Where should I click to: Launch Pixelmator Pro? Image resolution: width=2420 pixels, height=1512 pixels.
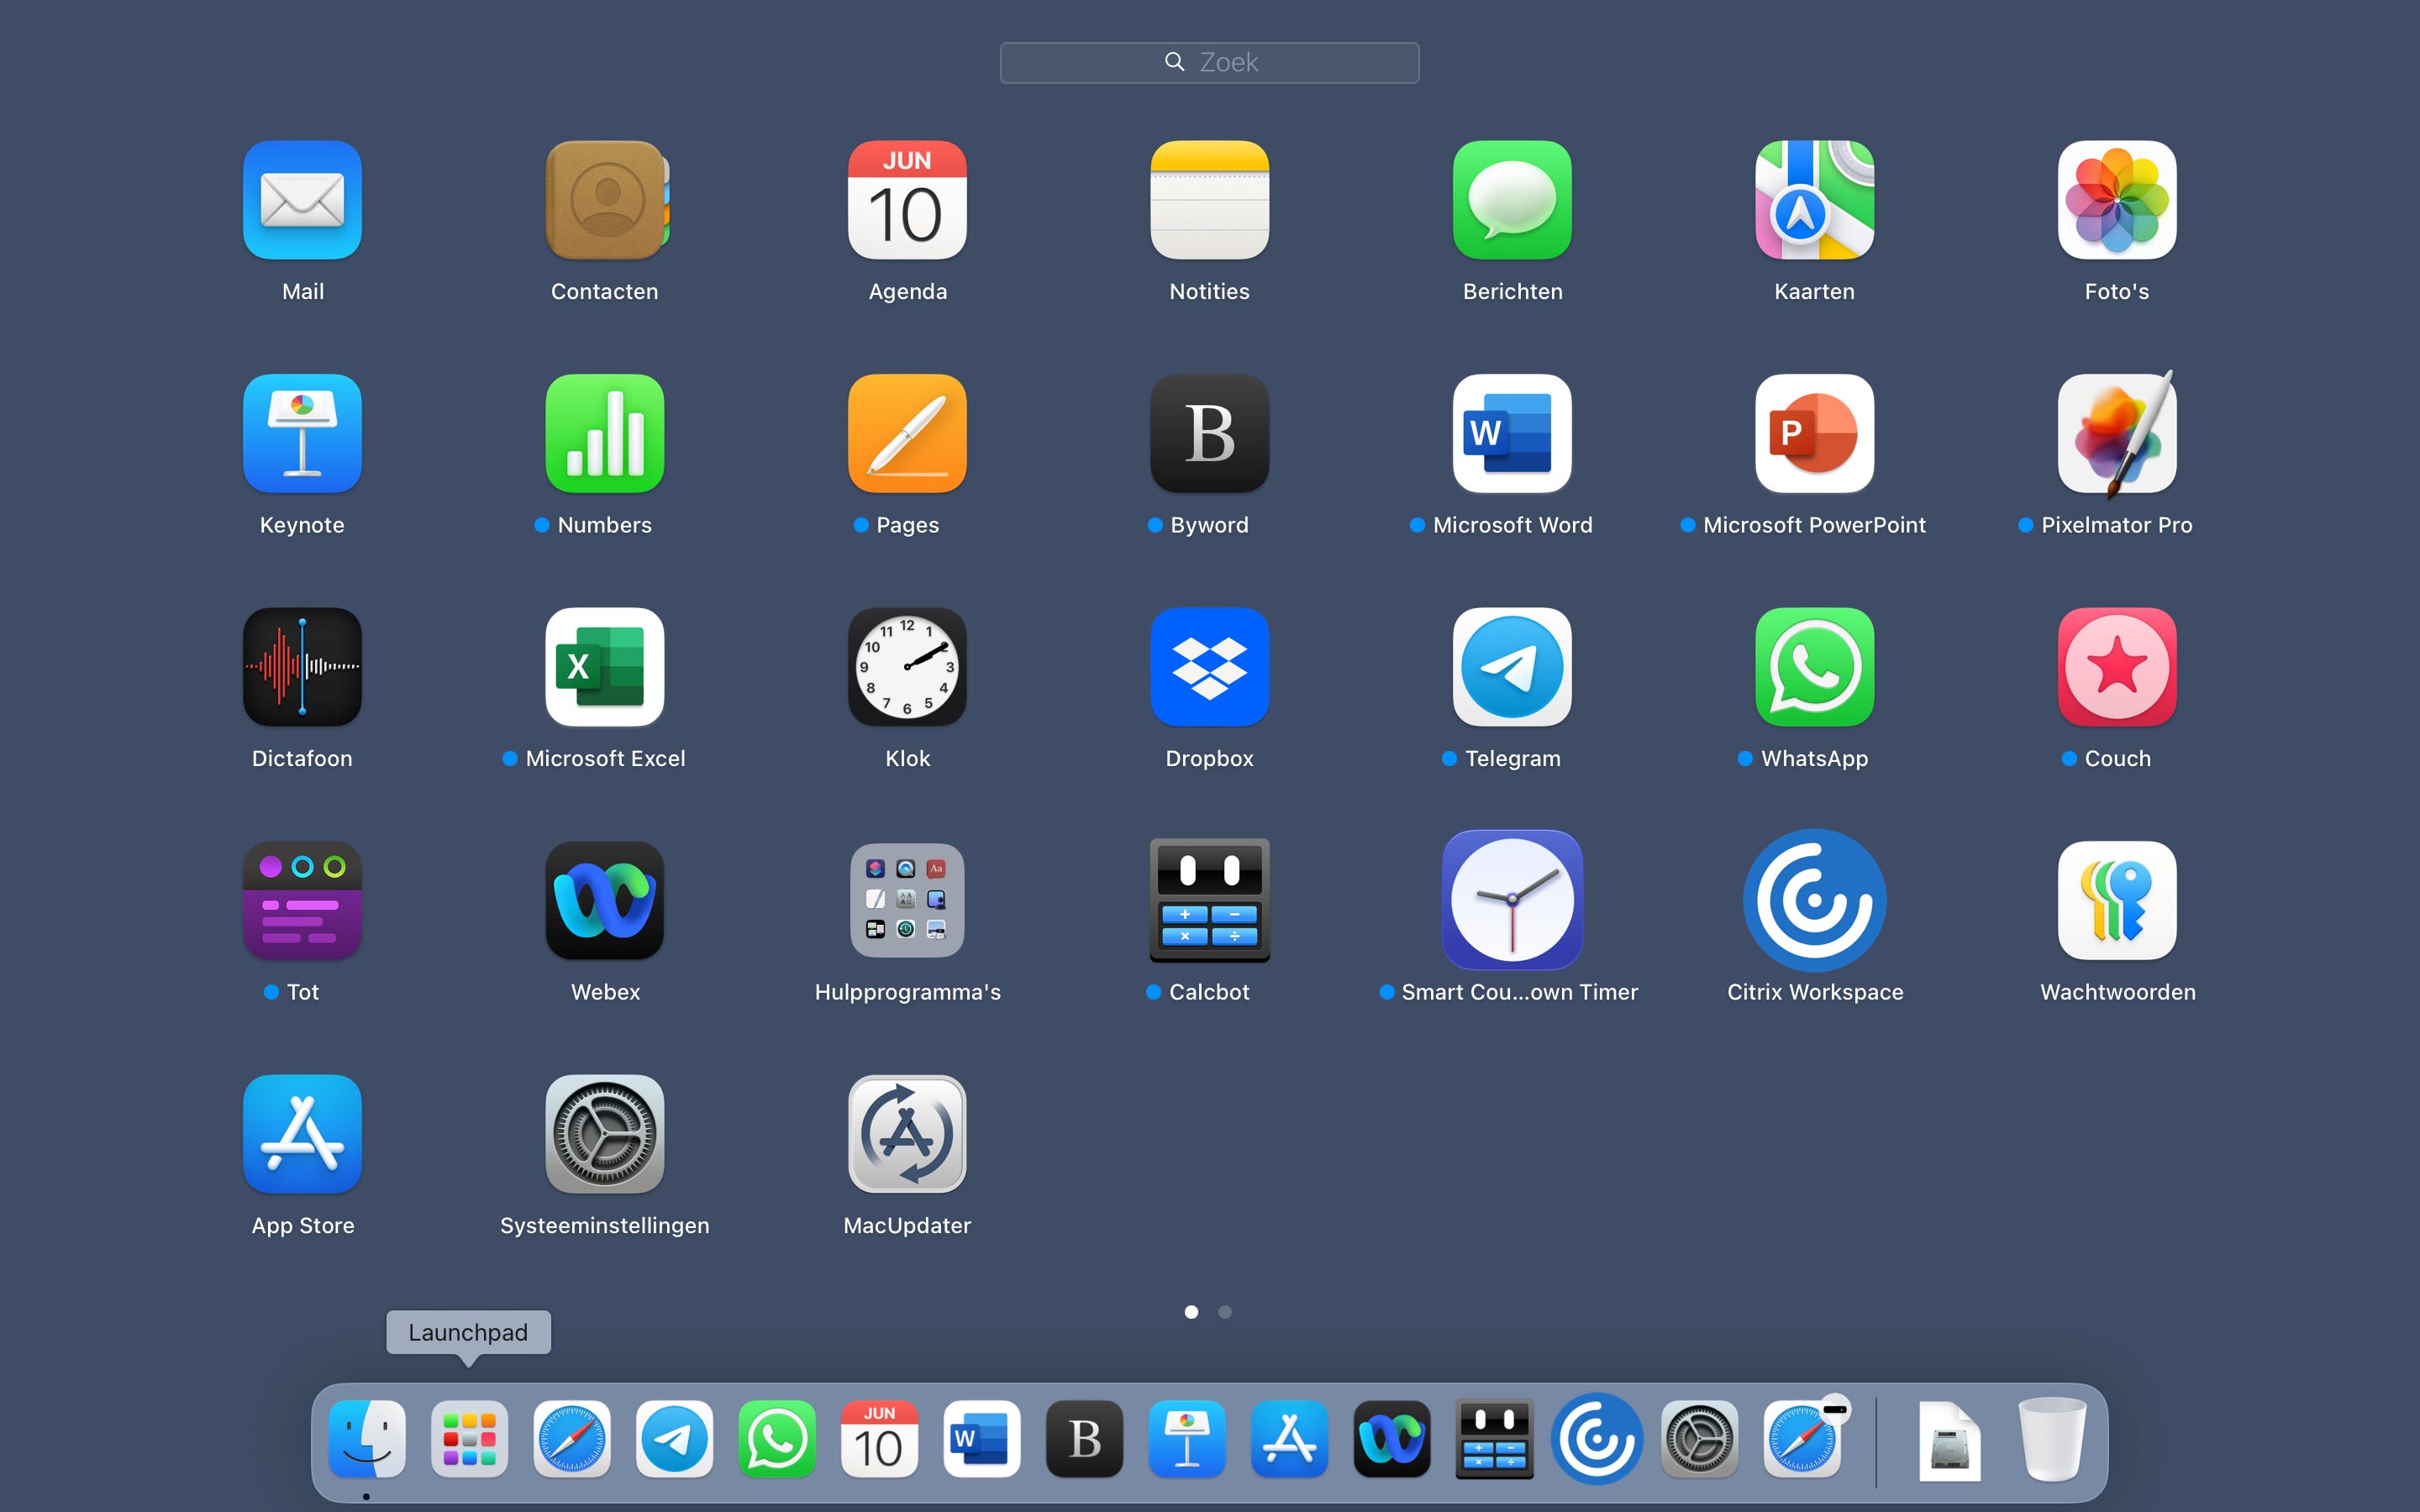tap(2117, 433)
